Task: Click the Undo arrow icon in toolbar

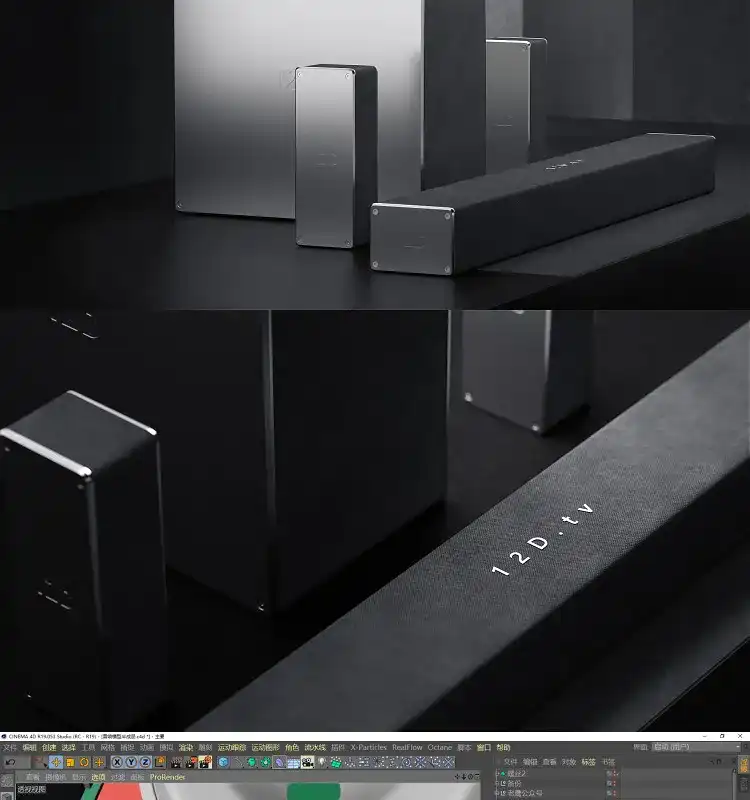Action: pos(11,762)
